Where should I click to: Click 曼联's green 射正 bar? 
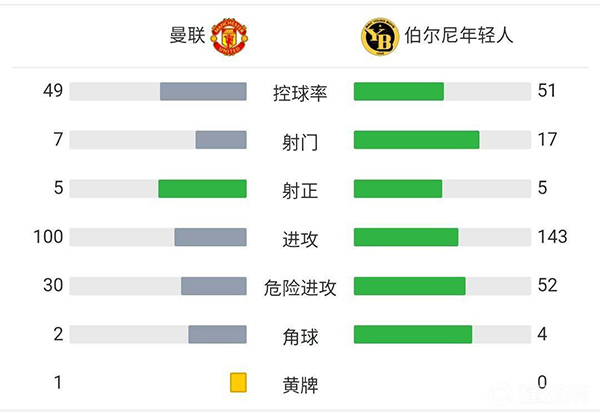click(202, 189)
